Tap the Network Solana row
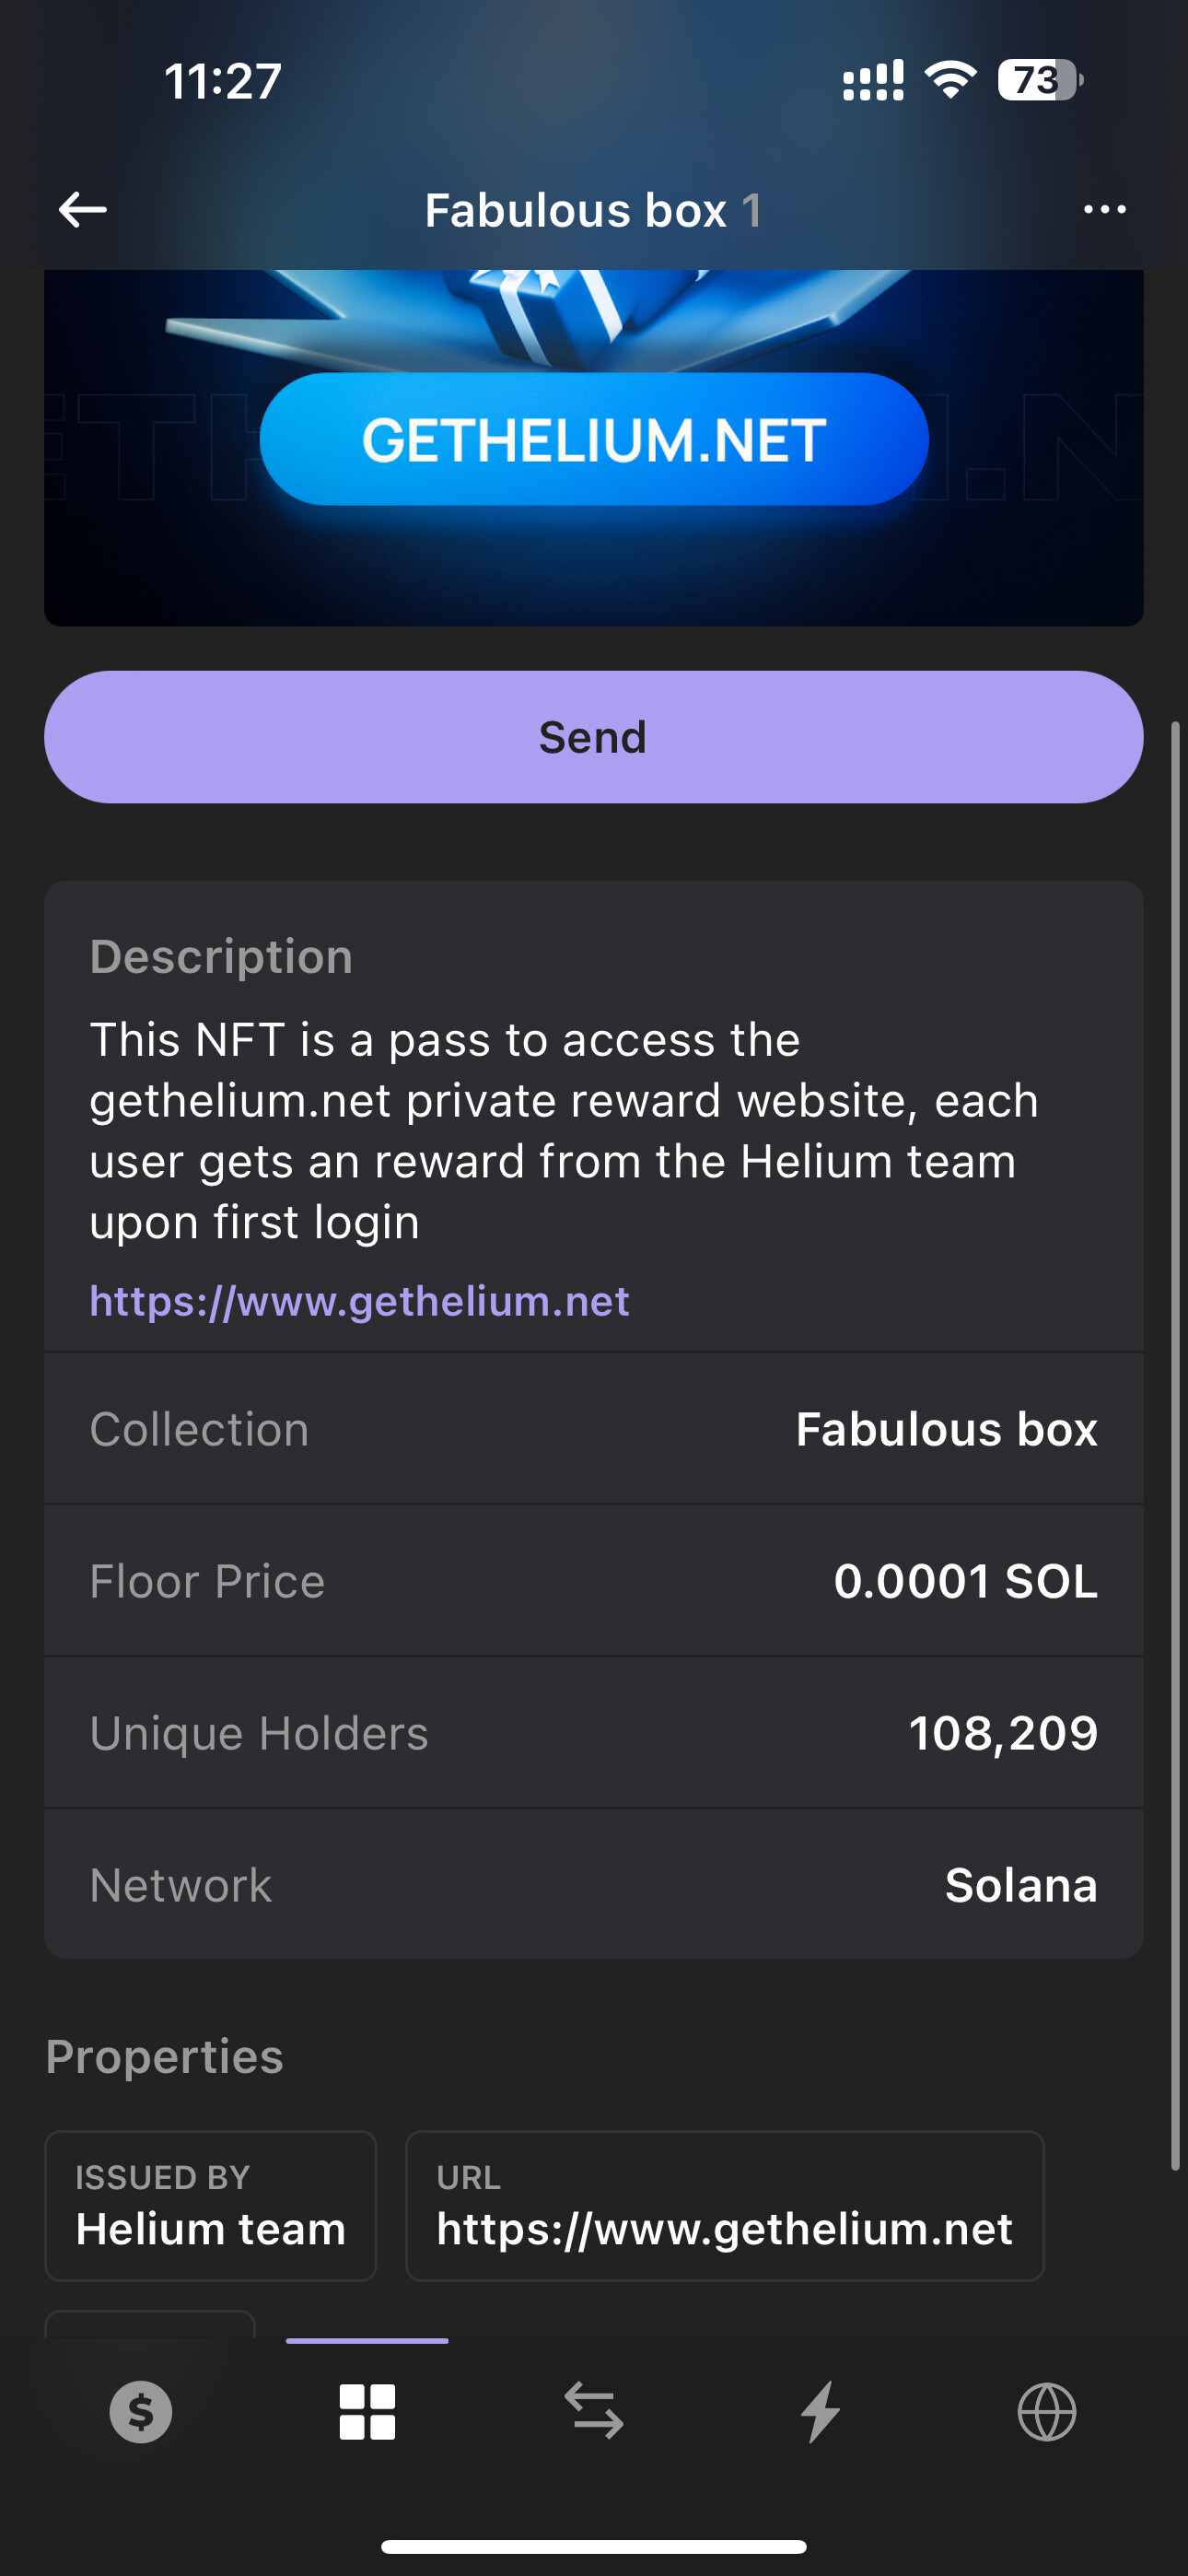This screenshot has height=2576, width=1188. click(x=594, y=1885)
